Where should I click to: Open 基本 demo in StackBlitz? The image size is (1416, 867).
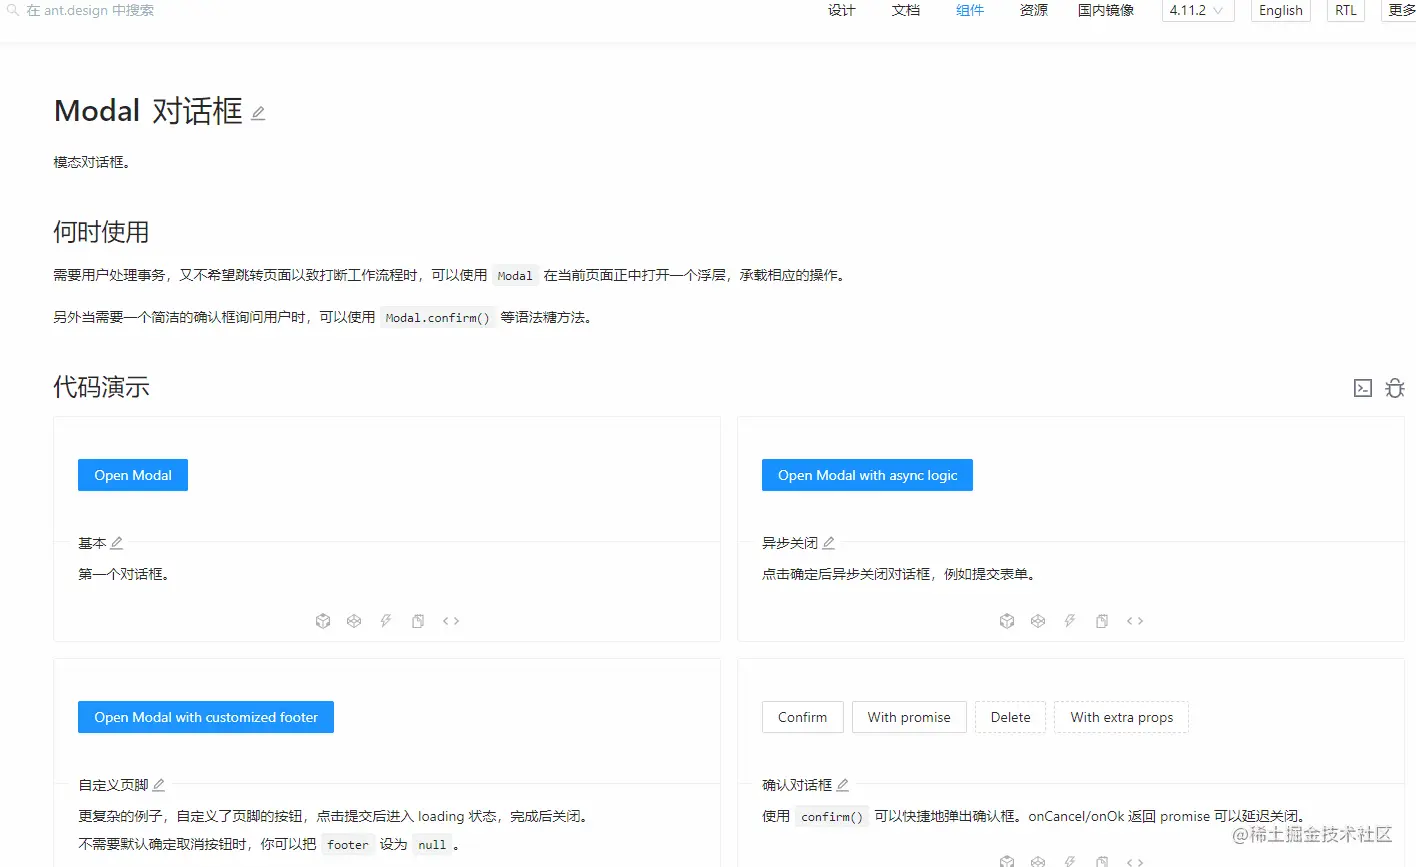[386, 621]
